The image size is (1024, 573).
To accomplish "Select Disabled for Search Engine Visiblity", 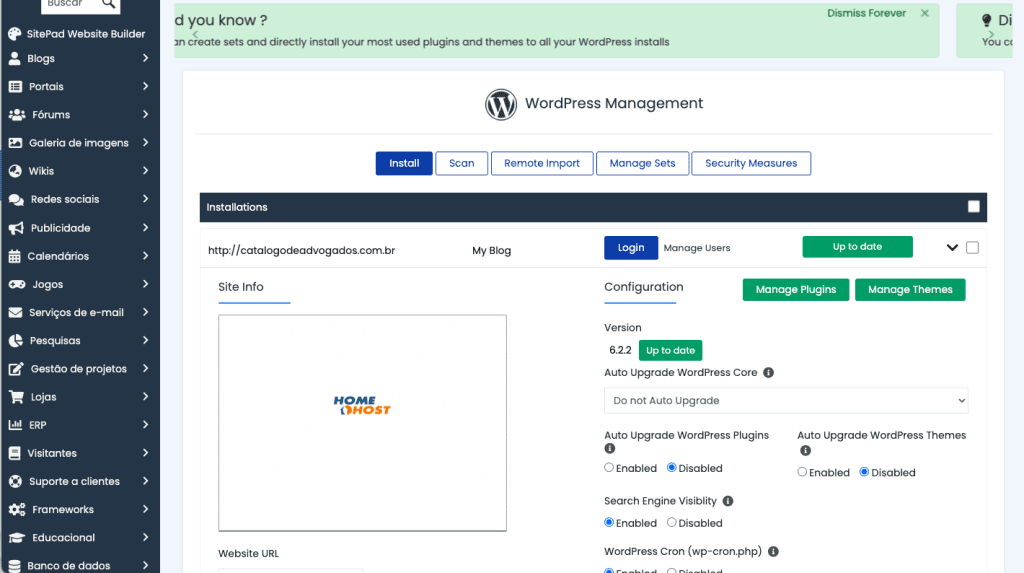I will [671, 522].
